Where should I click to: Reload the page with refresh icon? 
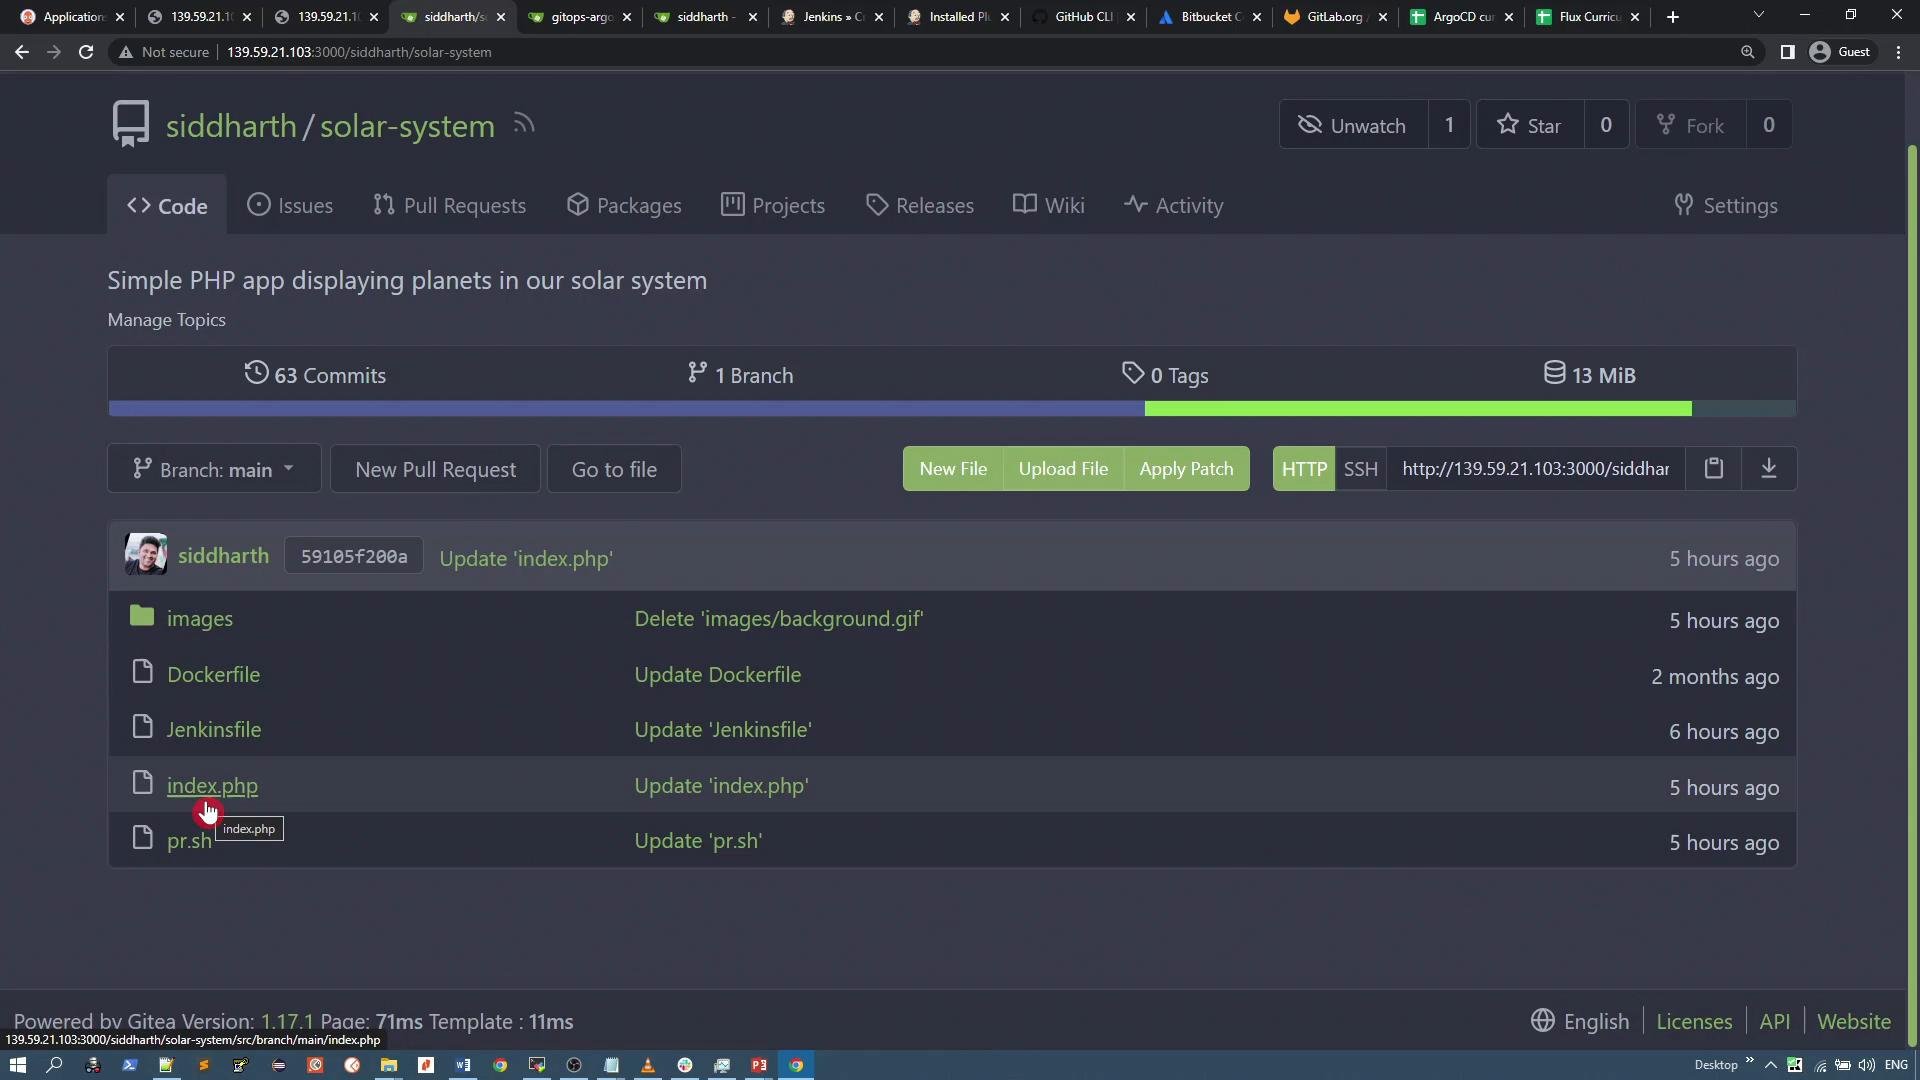pos(86,52)
